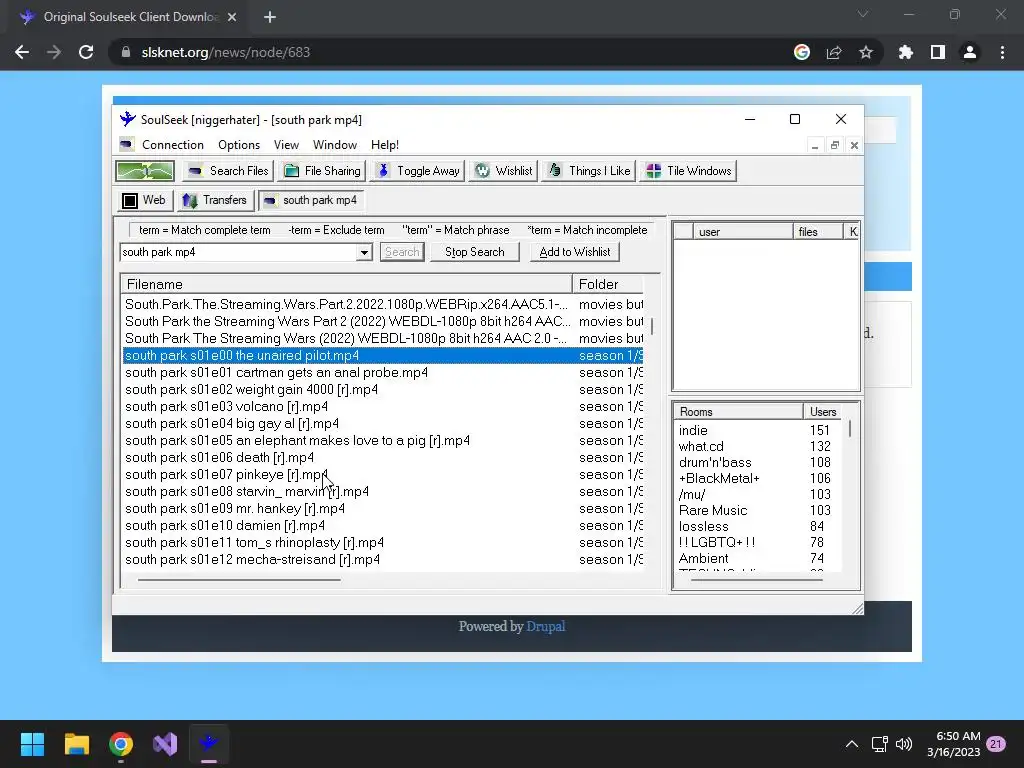The height and width of the screenshot is (768, 1024).
Task: Open the Window menu
Action: click(x=334, y=145)
